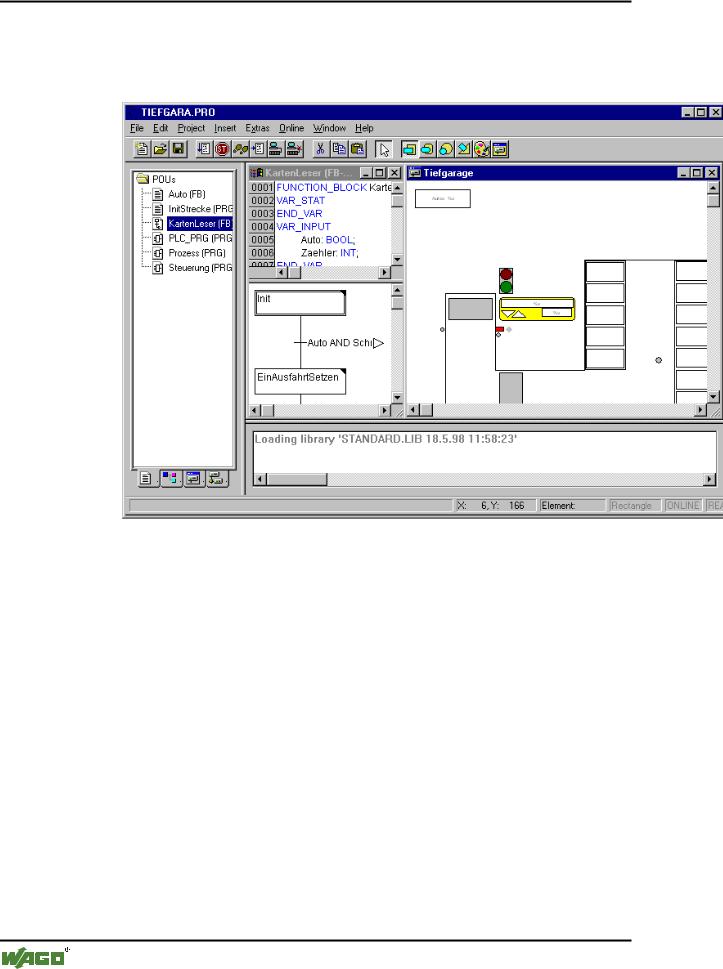The width and height of the screenshot is (723, 969).
Task: Click the Bitmap palette tool icon
Action: point(481,149)
